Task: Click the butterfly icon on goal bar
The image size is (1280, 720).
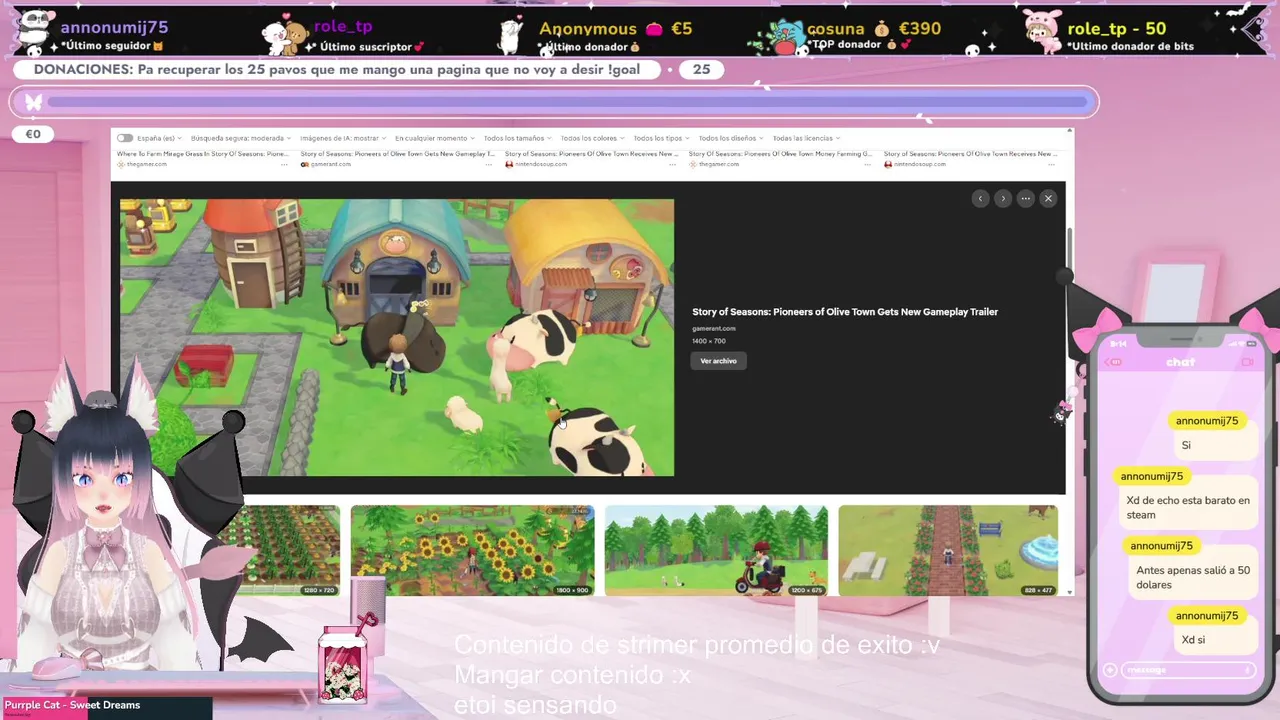Action: click(33, 102)
